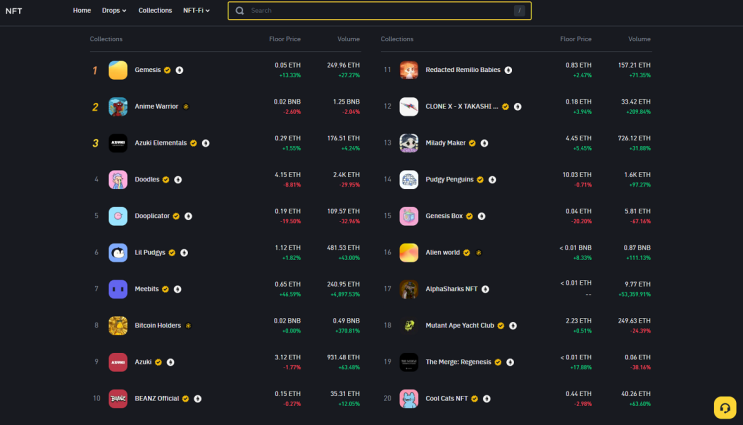The image size is (743, 425).
Task: Click the Ethereum chain badge beside Gemesis
Action: coord(180,70)
